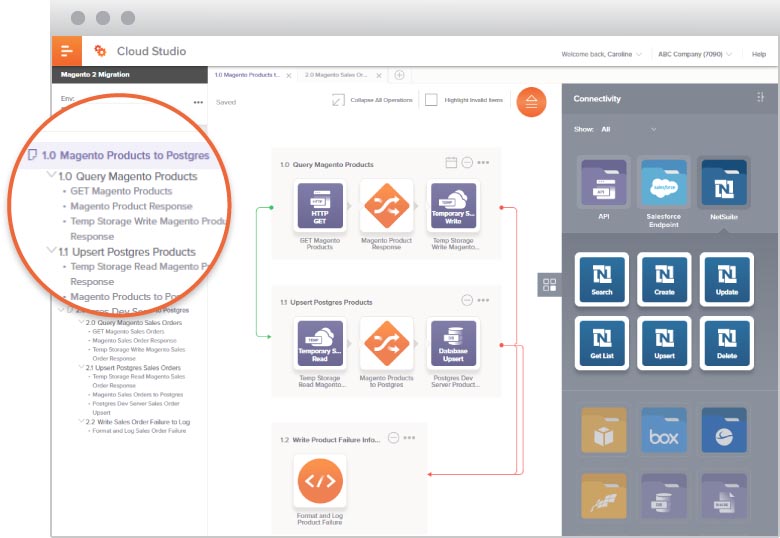Open calendar schedule icon on Query Magento Products

click(451, 163)
